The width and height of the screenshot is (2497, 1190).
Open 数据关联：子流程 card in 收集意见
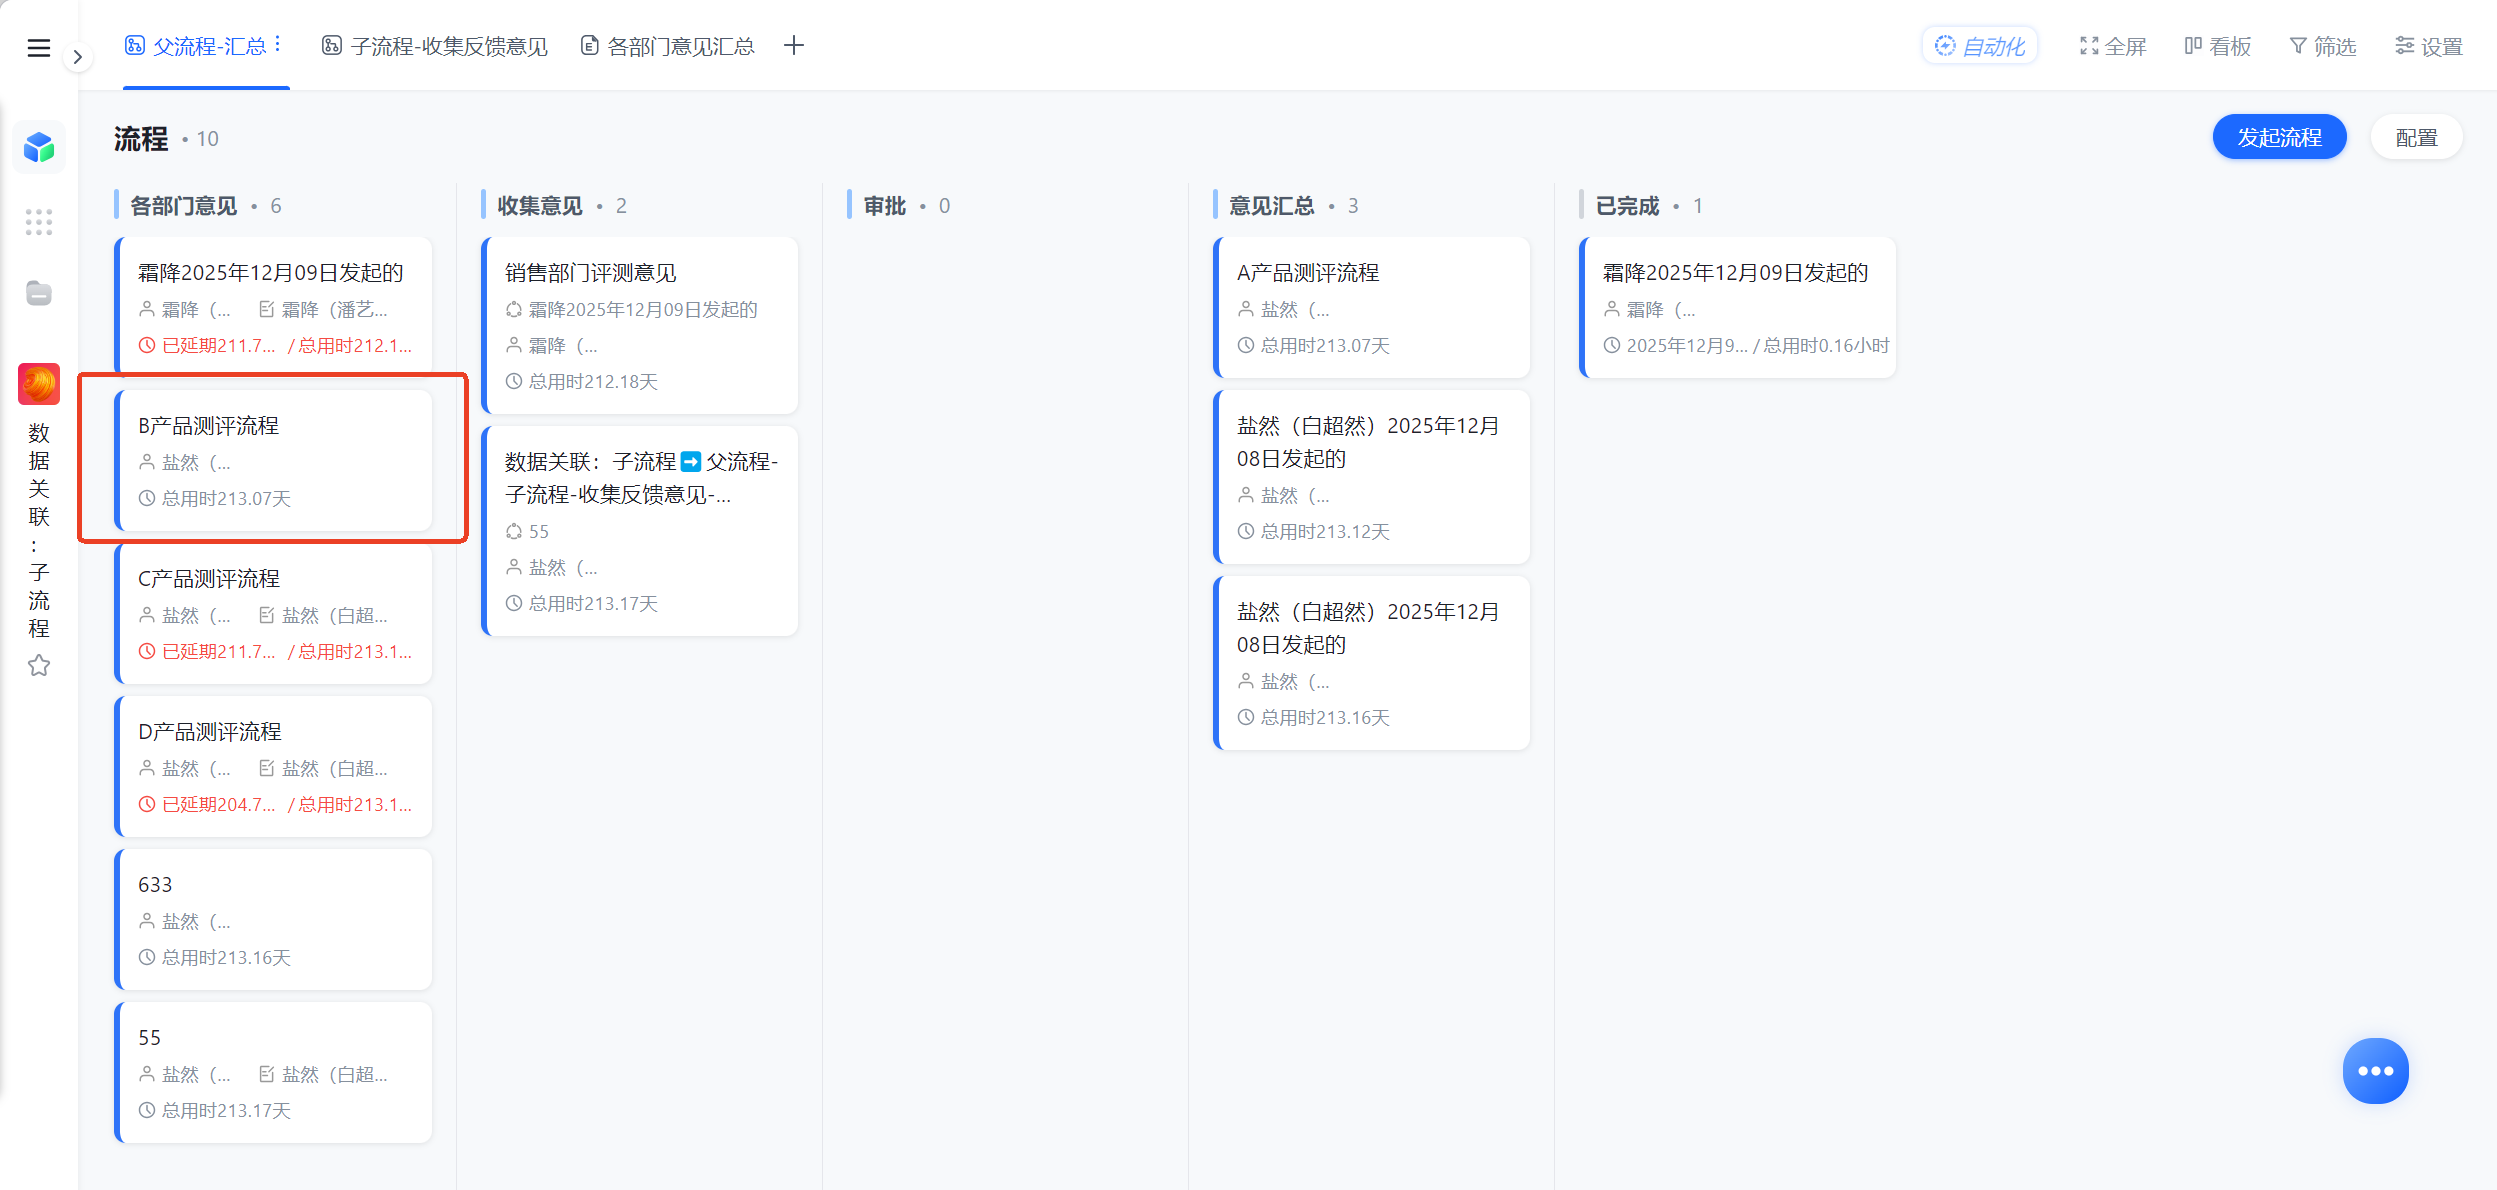click(x=640, y=532)
